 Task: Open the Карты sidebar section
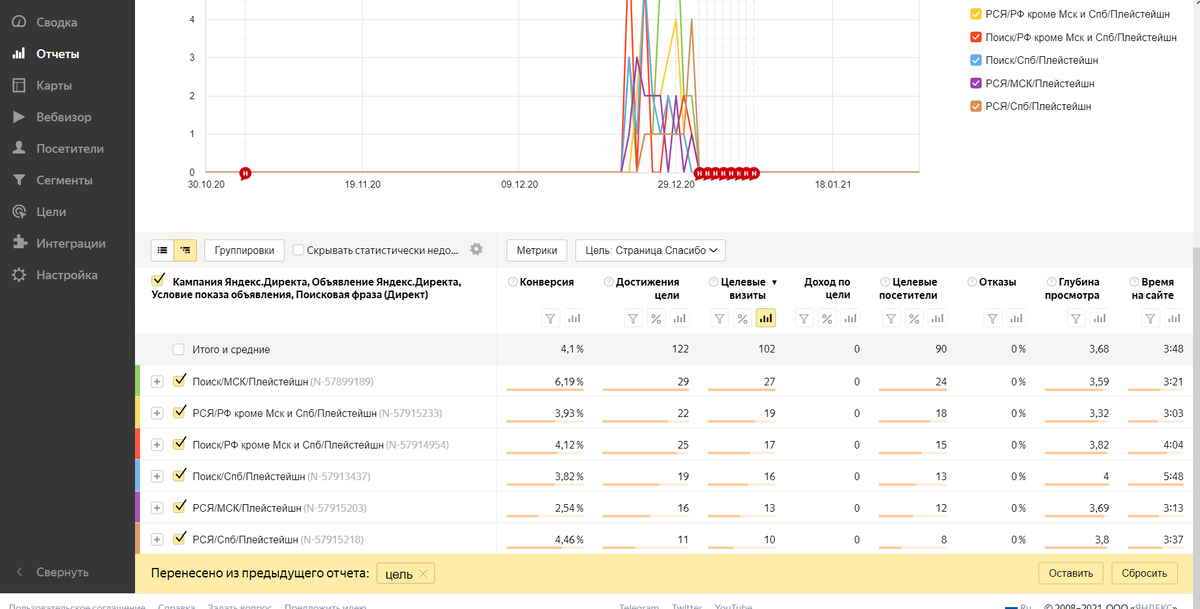coord(54,85)
